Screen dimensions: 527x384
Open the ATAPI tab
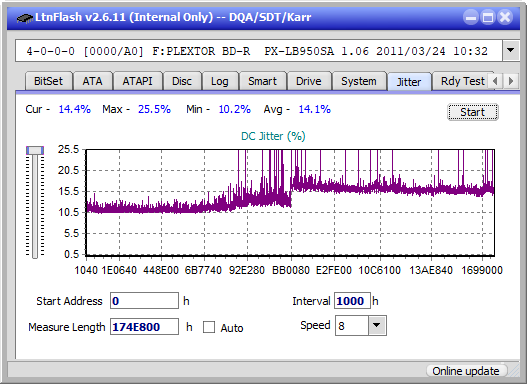click(x=137, y=81)
